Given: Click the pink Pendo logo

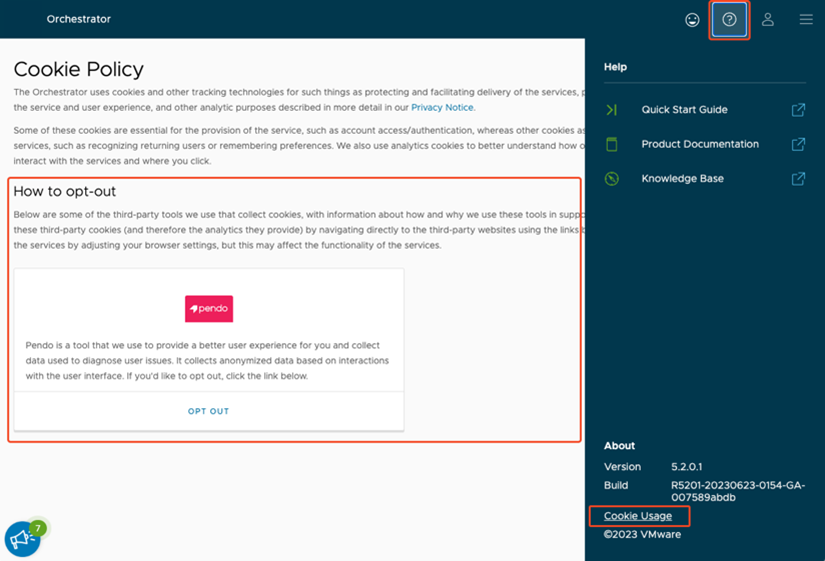Looking at the screenshot, I should (x=209, y=308).
